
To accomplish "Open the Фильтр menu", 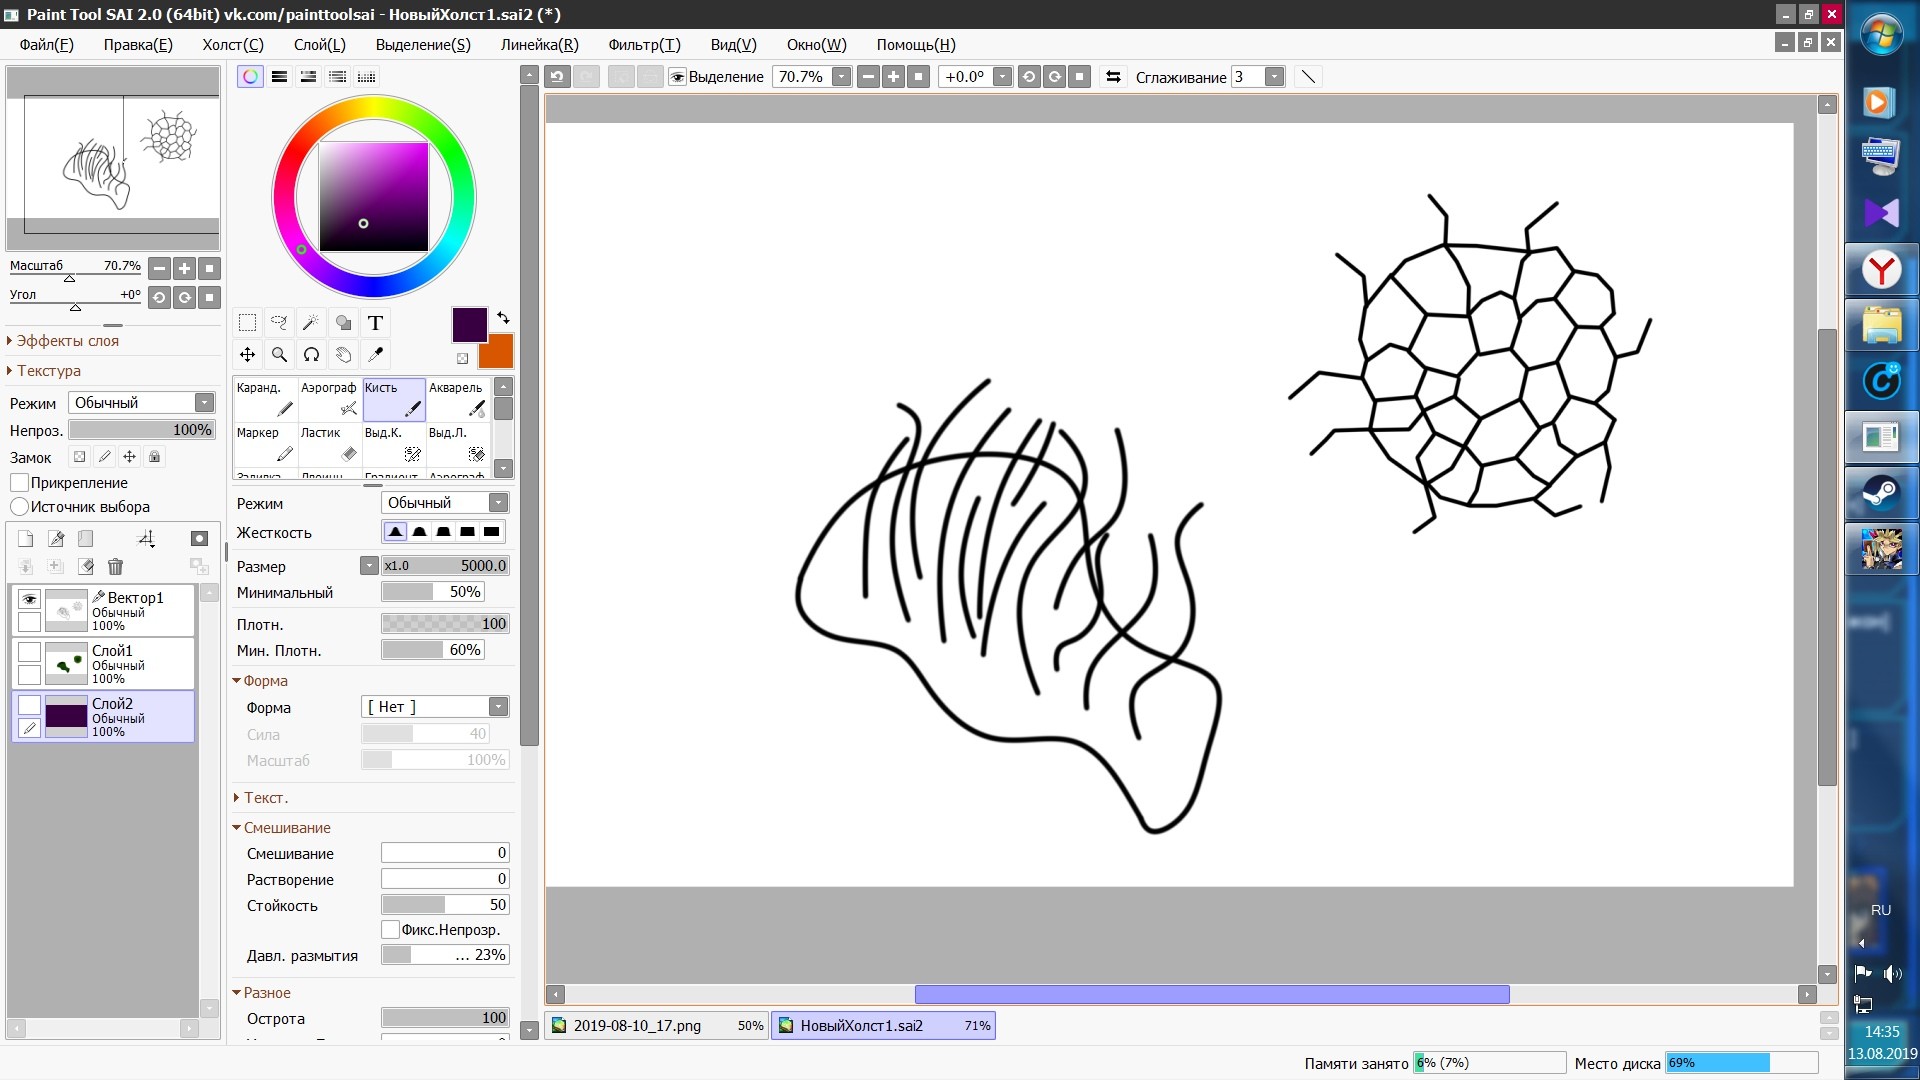I will coord(644,45).
